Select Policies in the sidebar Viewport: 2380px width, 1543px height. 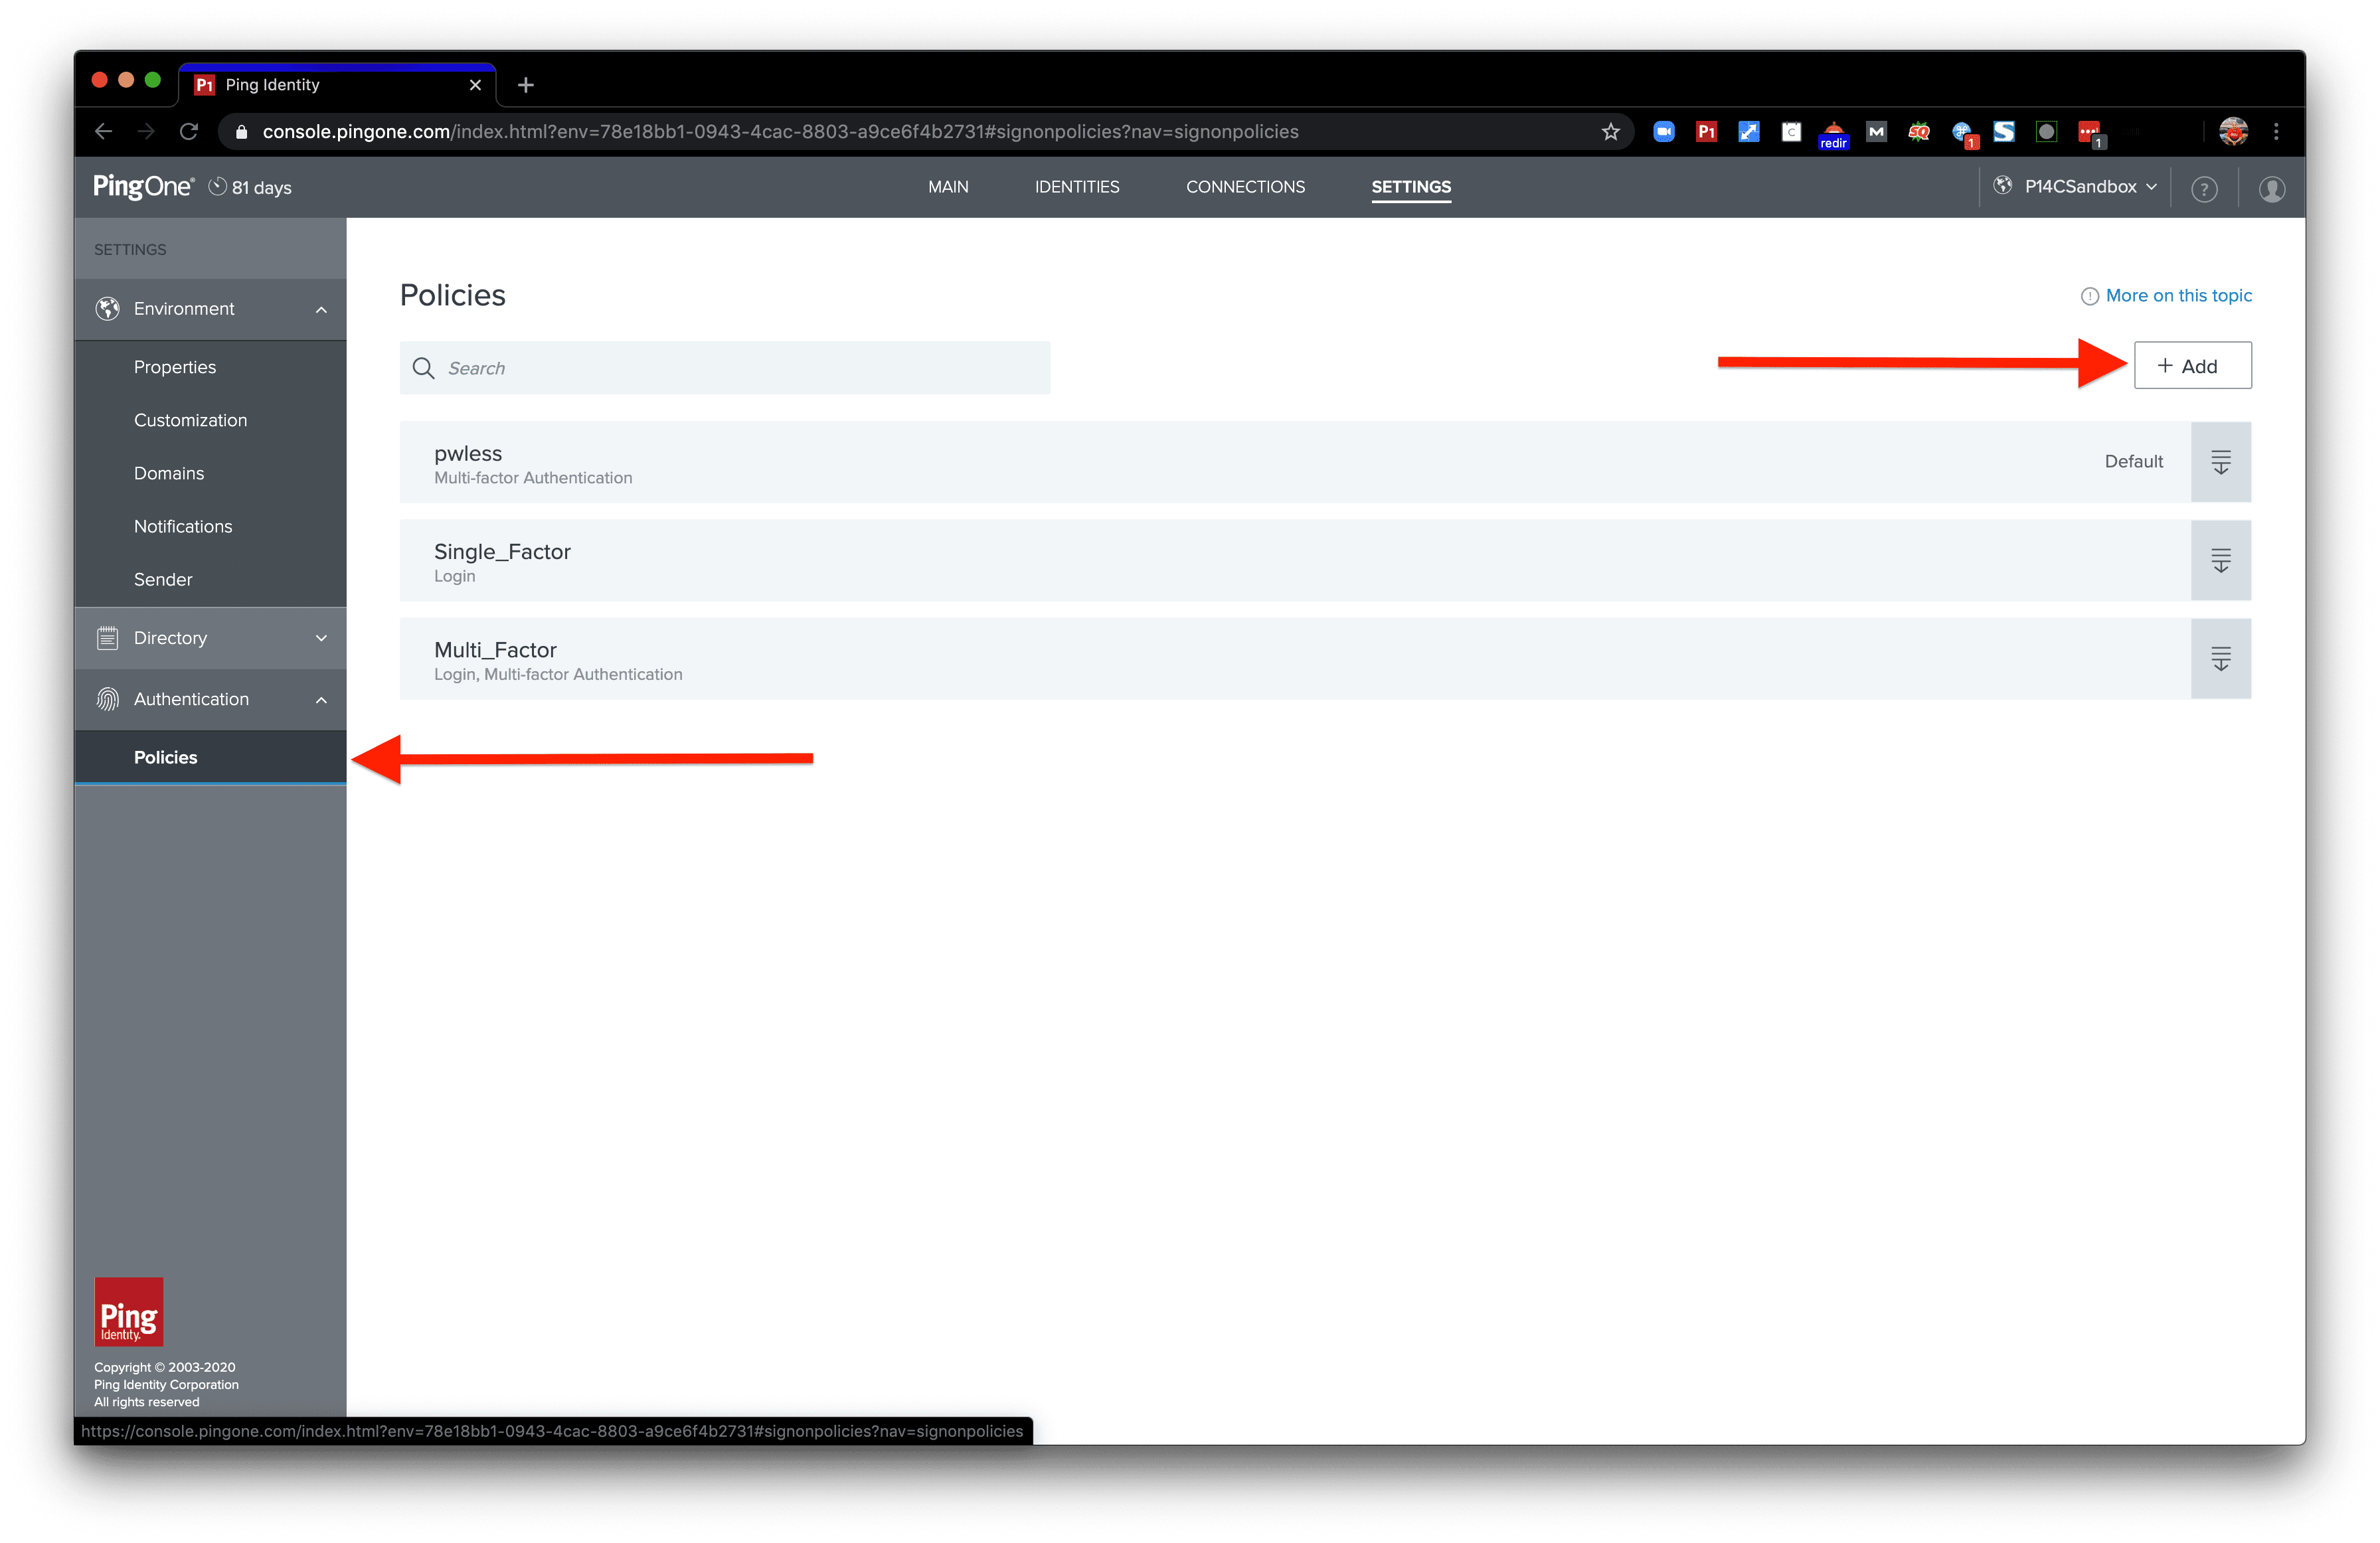tap(210, 757)
